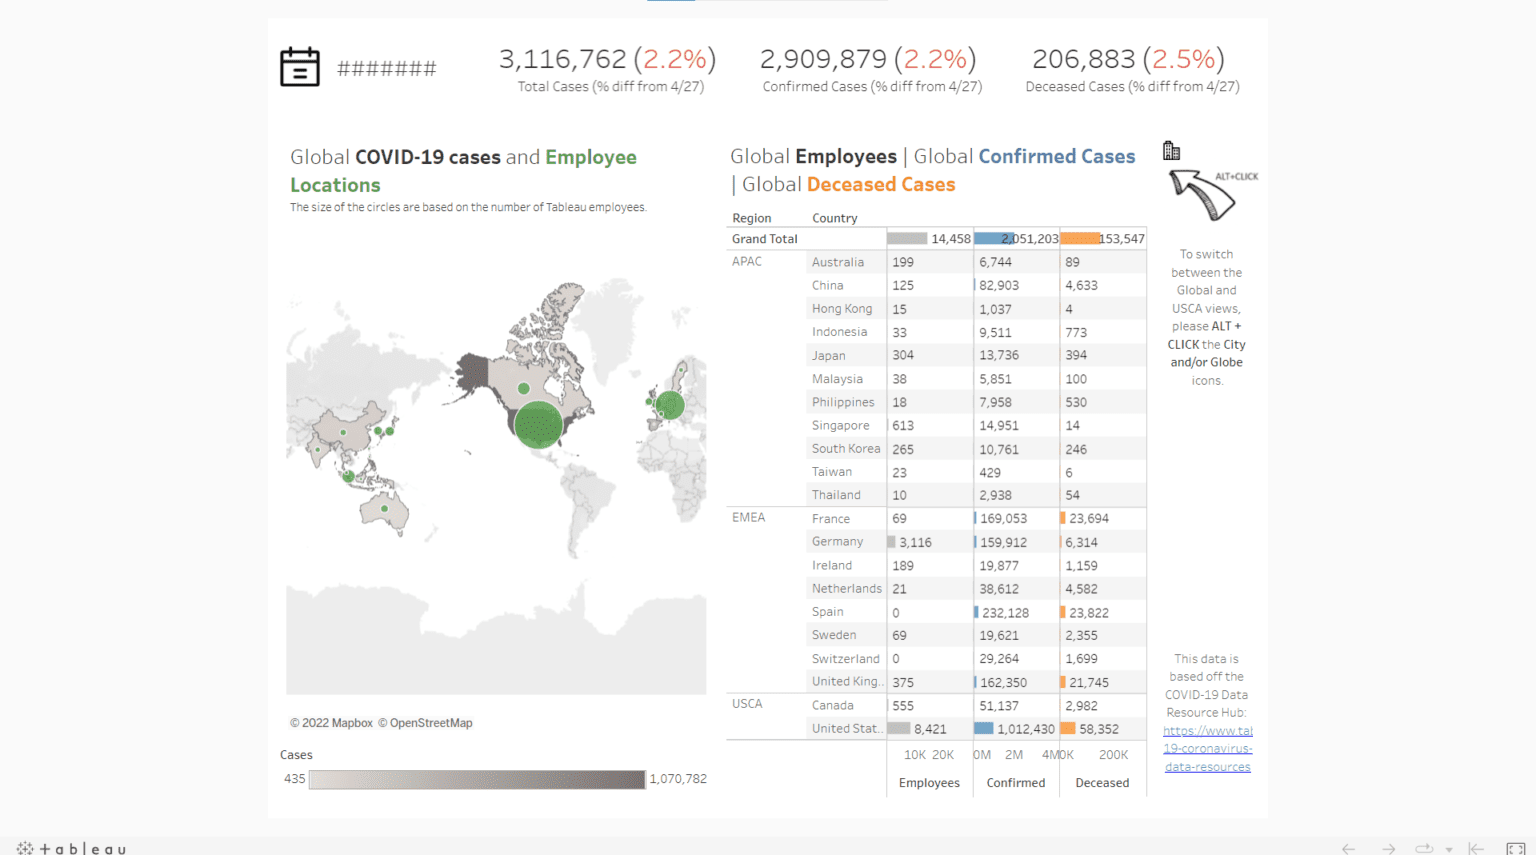This screenshot has width=1536, height=855.
Task: Click the Cases color gradient legend slider
Action: point(477,779)
